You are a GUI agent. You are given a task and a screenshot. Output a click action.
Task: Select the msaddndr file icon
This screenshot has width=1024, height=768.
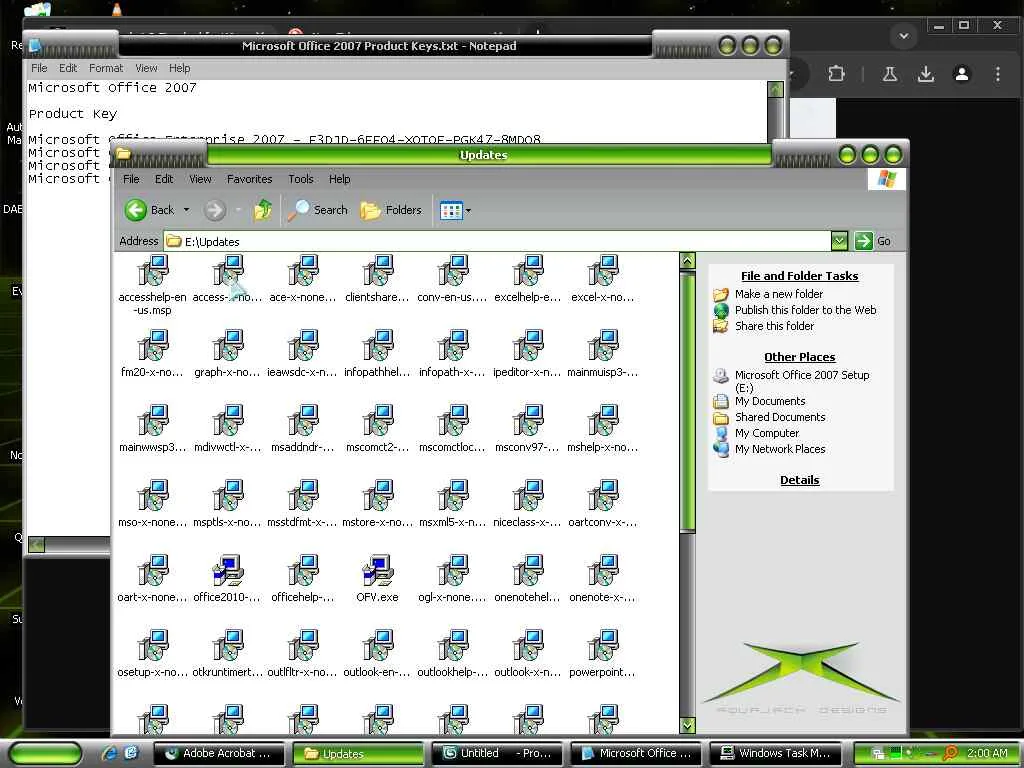303,421
